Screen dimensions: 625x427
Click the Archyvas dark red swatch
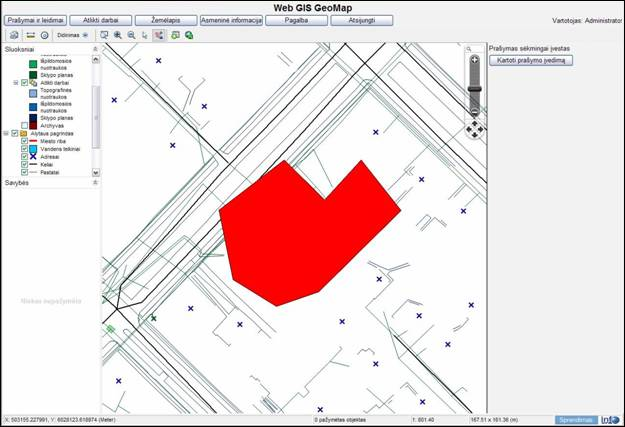click(33, 126)
